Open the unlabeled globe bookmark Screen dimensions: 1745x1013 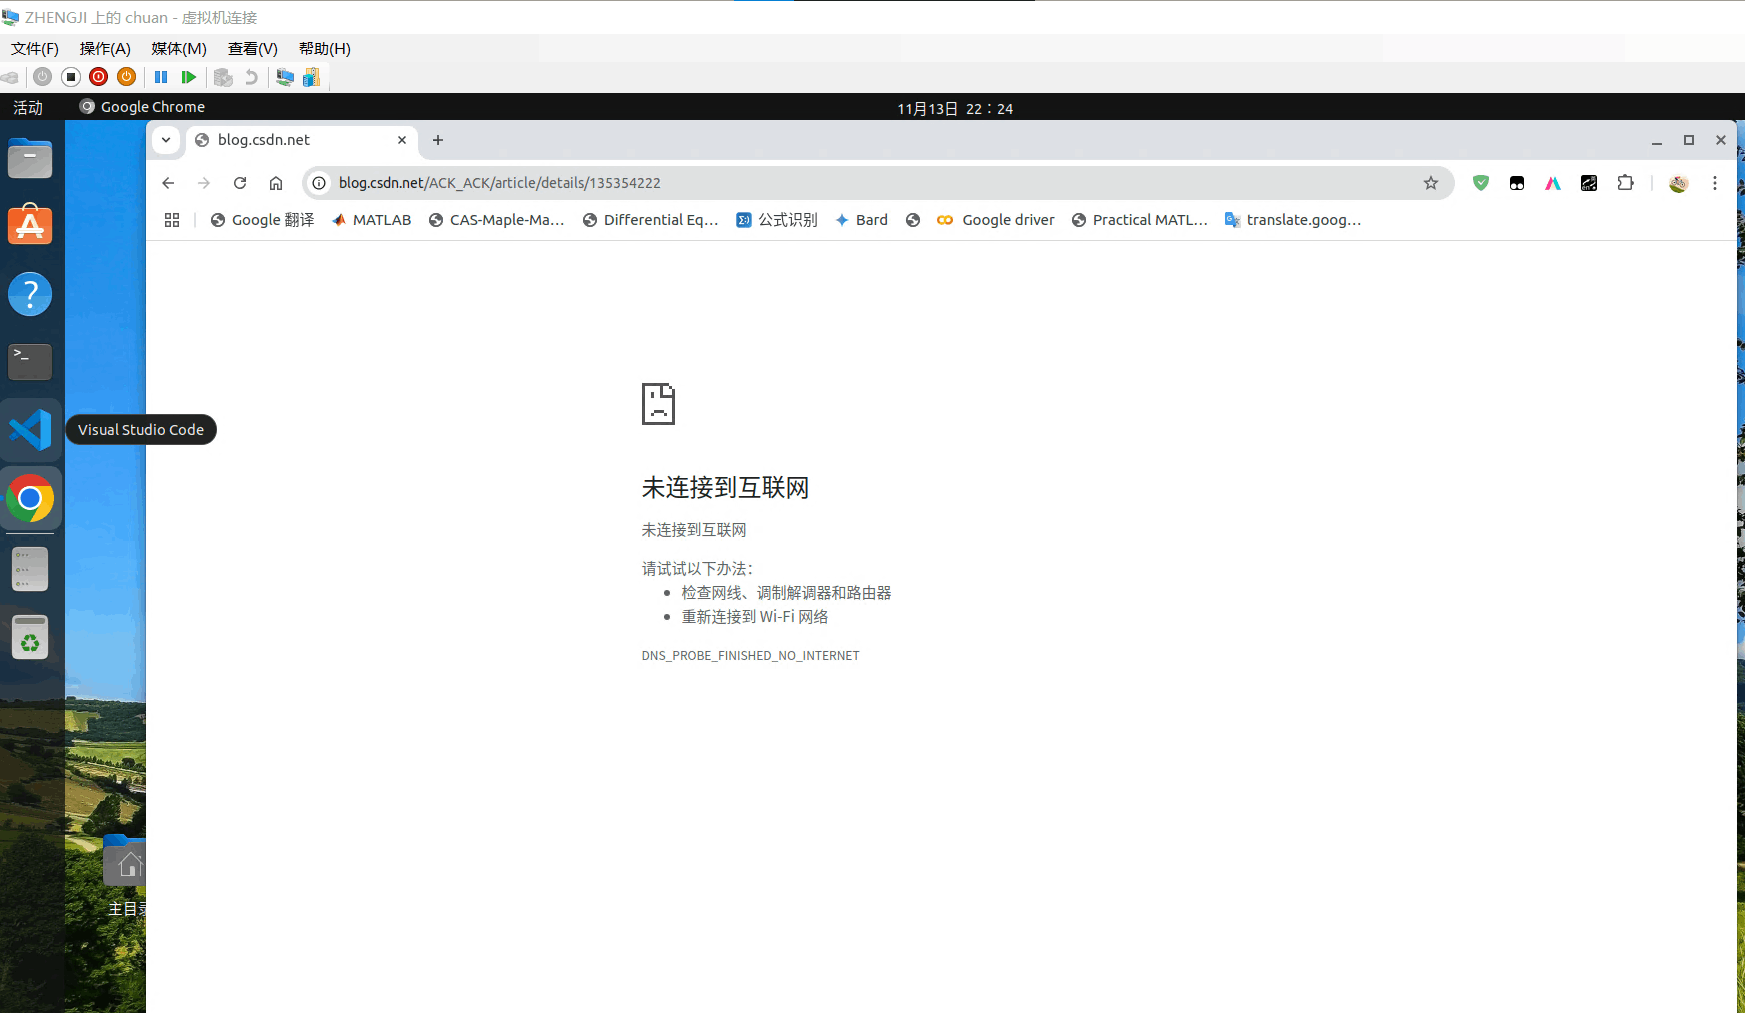point(913,220)
